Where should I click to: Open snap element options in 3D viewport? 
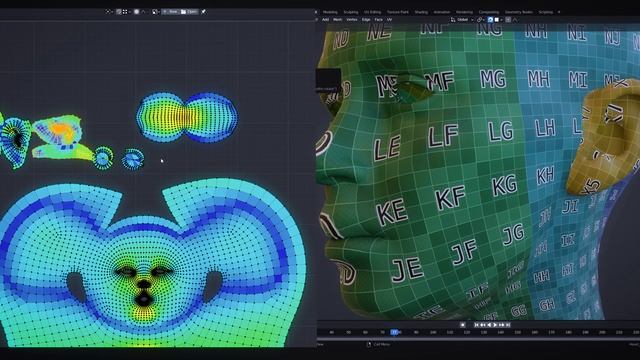498,20
